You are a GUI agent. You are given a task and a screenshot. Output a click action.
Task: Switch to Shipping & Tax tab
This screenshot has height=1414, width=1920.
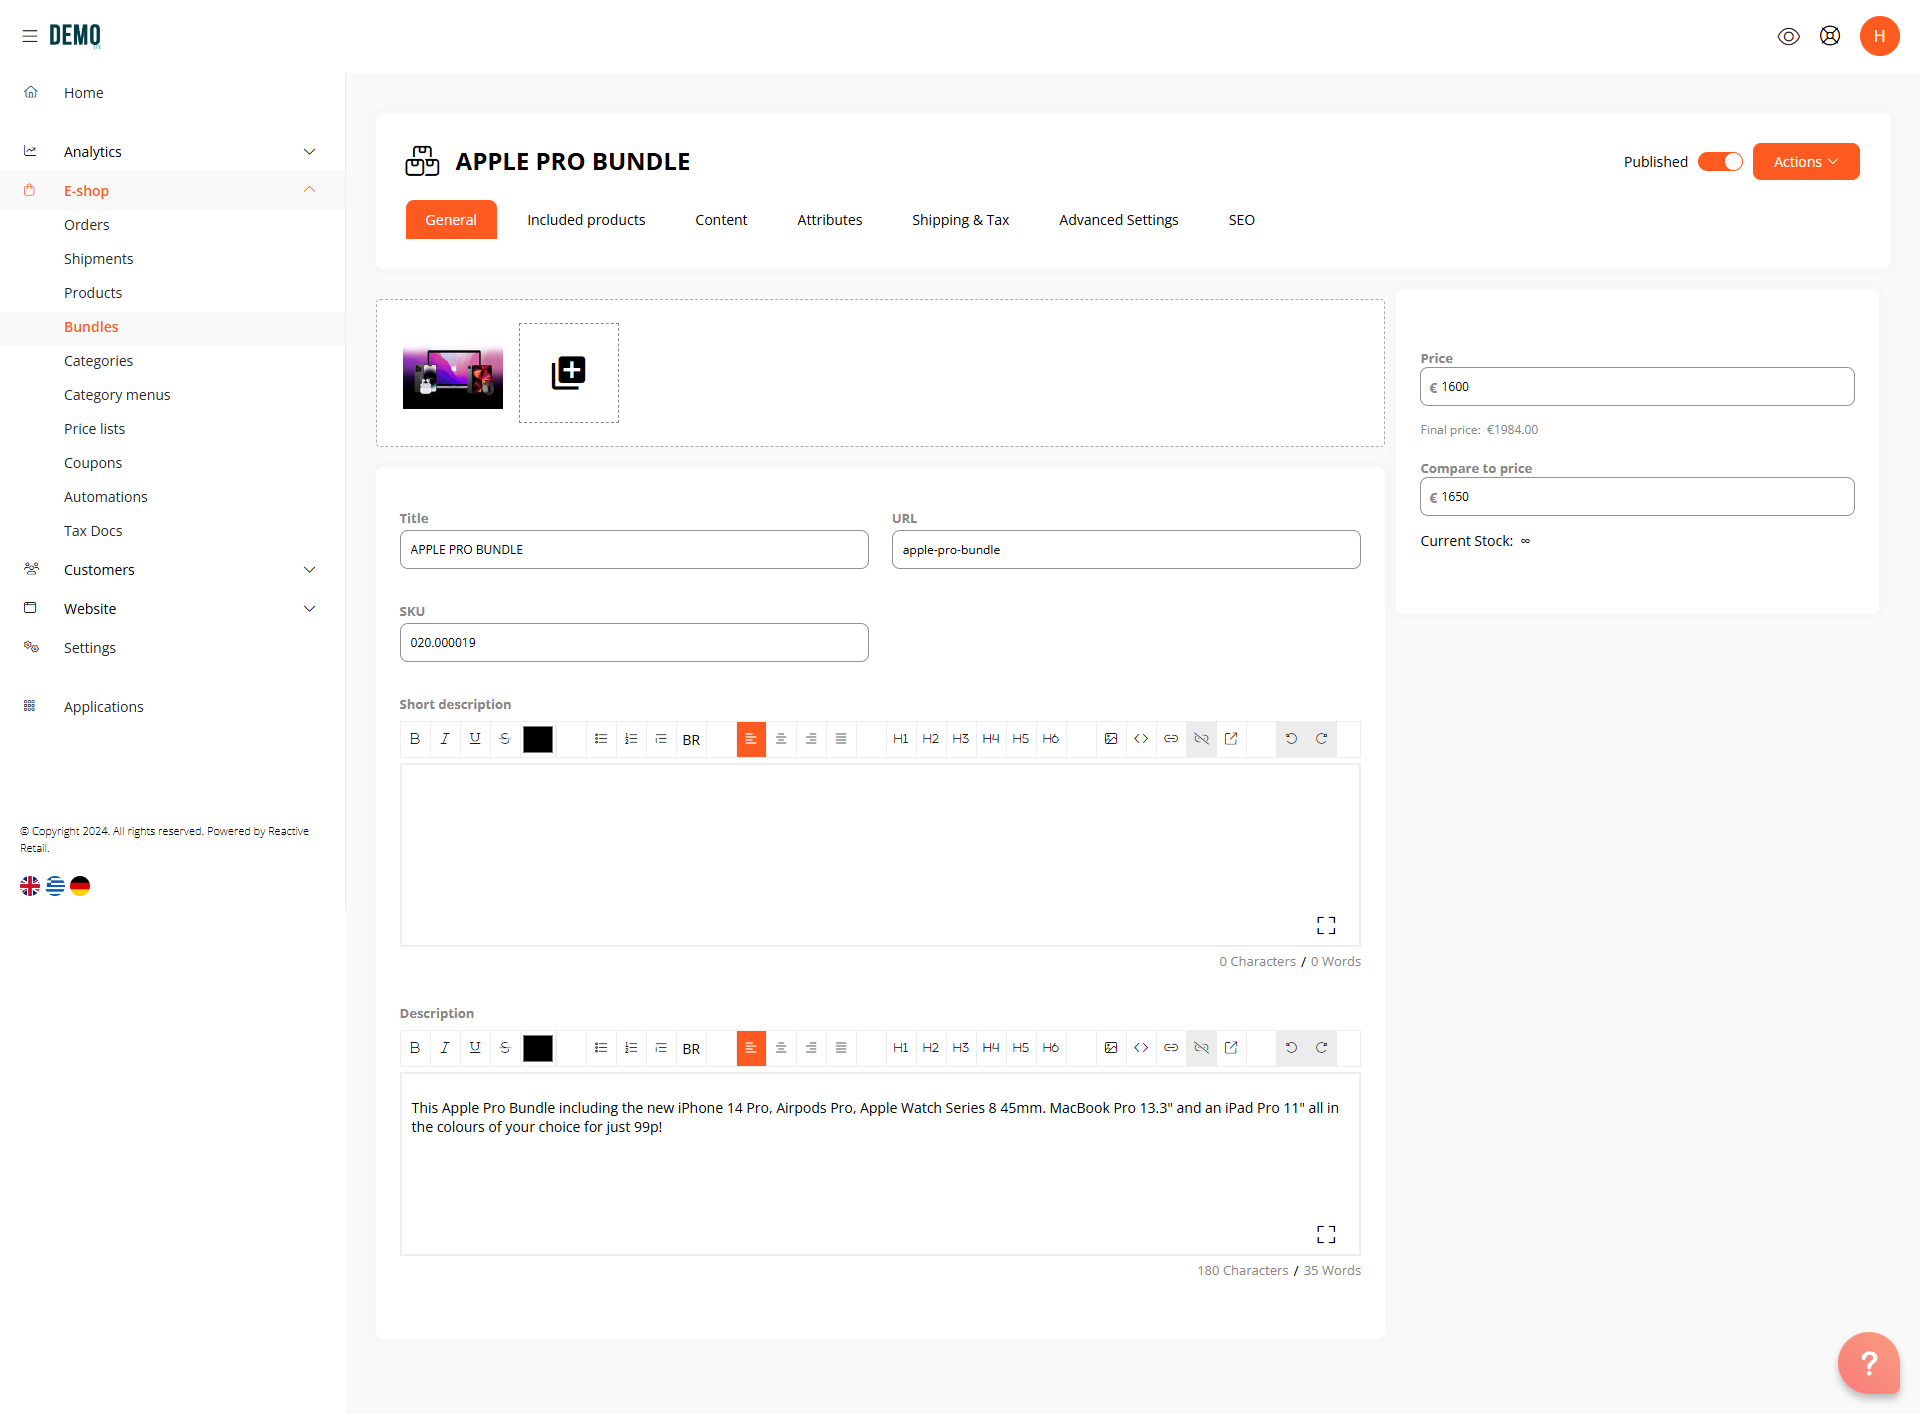(960, 220)
